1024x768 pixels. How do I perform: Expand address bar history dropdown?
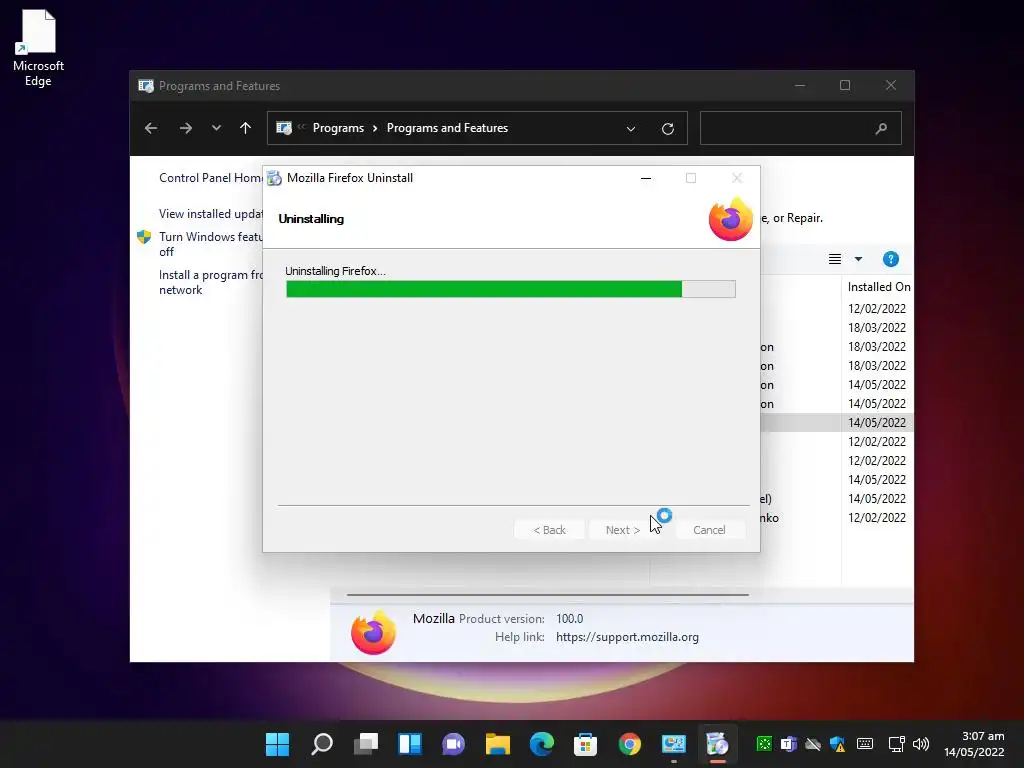(x=631, y=129)
